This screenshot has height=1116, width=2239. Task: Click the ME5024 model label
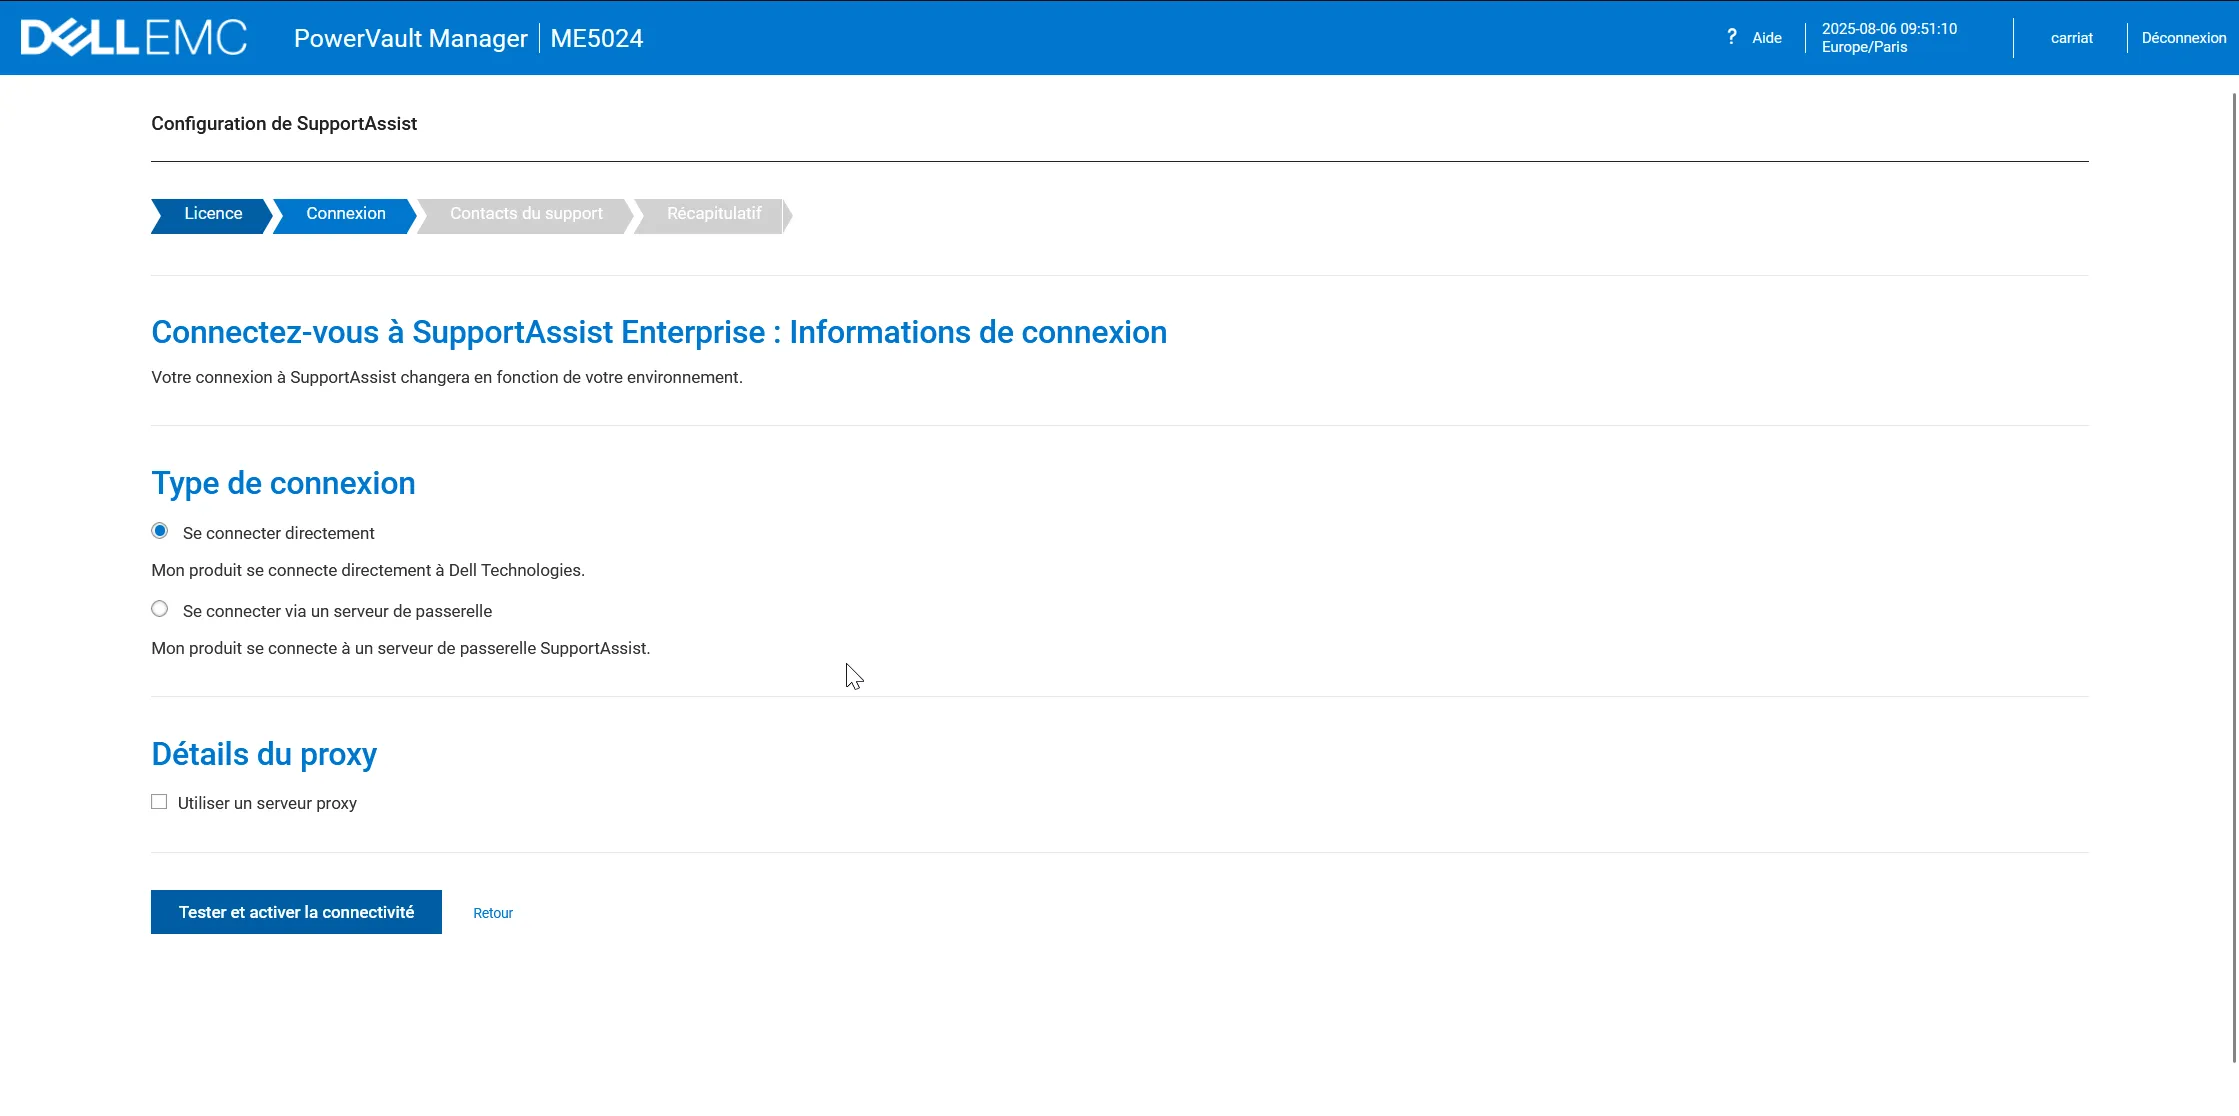coord(596,38)
